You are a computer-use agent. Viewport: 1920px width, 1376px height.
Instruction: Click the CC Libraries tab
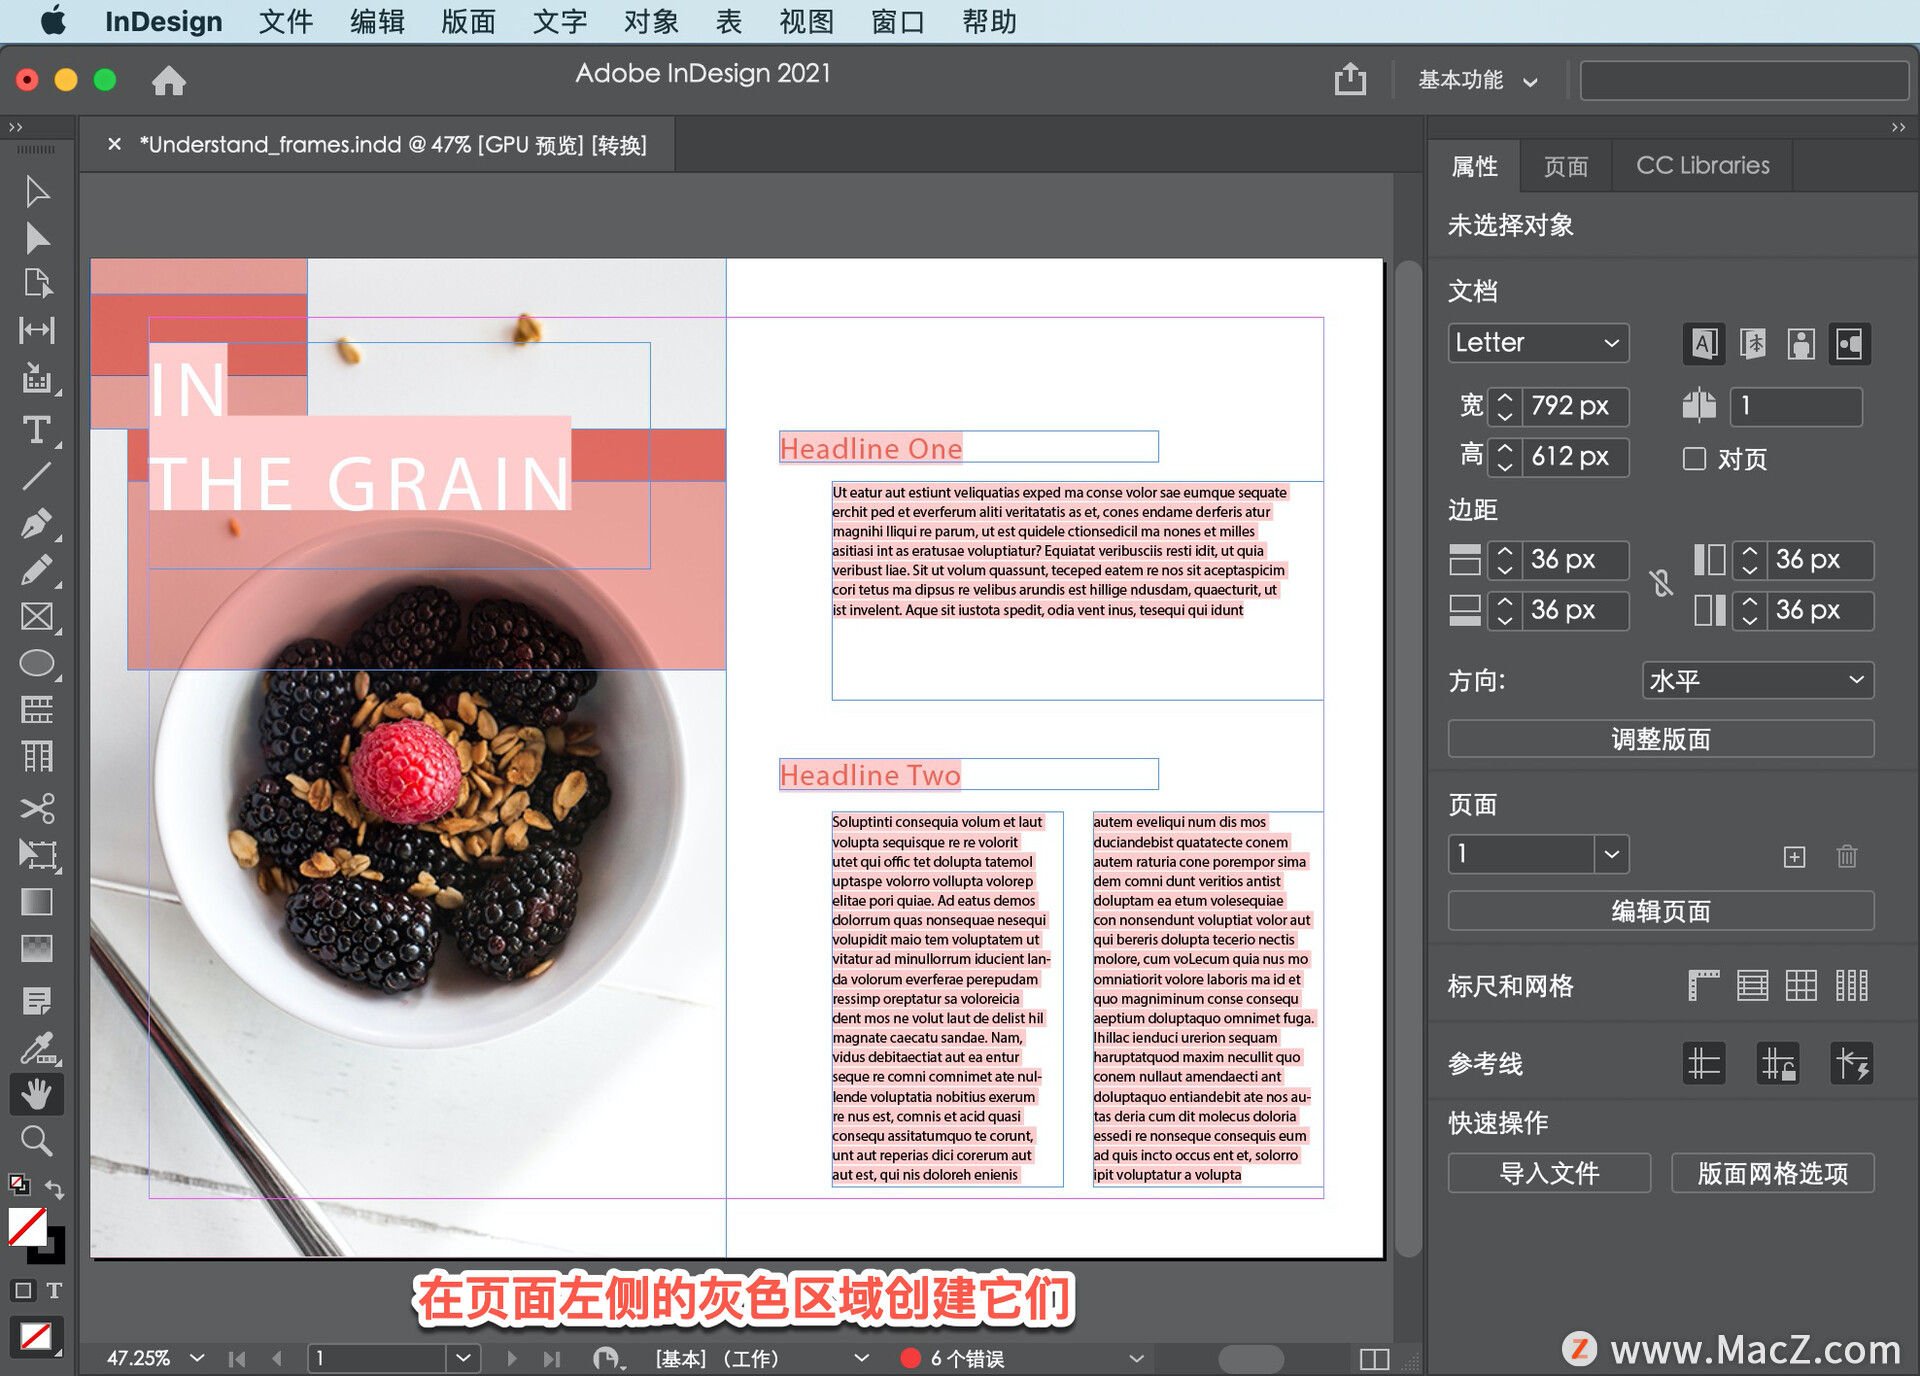click(x=1701, y=165)
